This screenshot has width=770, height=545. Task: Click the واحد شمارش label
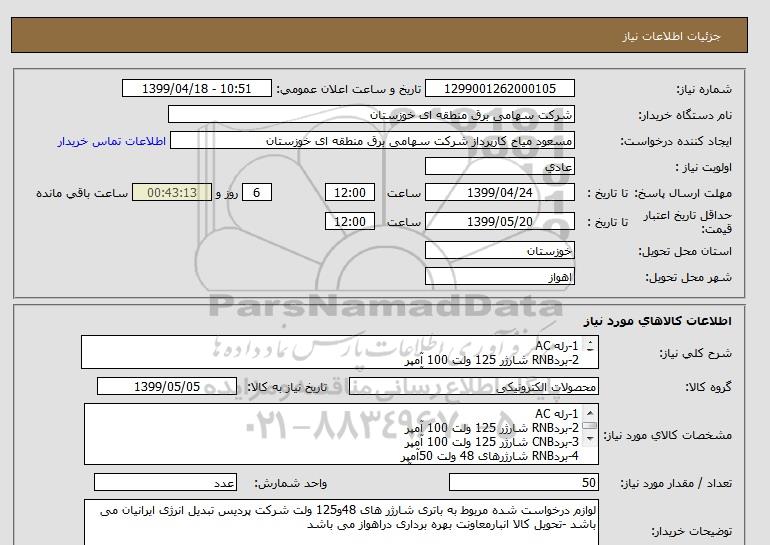(x=291, y=483)
